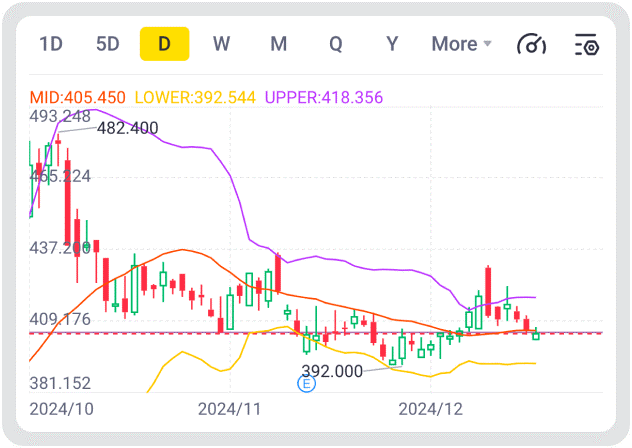632x448 pixels.
Task: Click the dropdown arrow next to More
Action: pos(488,44)
